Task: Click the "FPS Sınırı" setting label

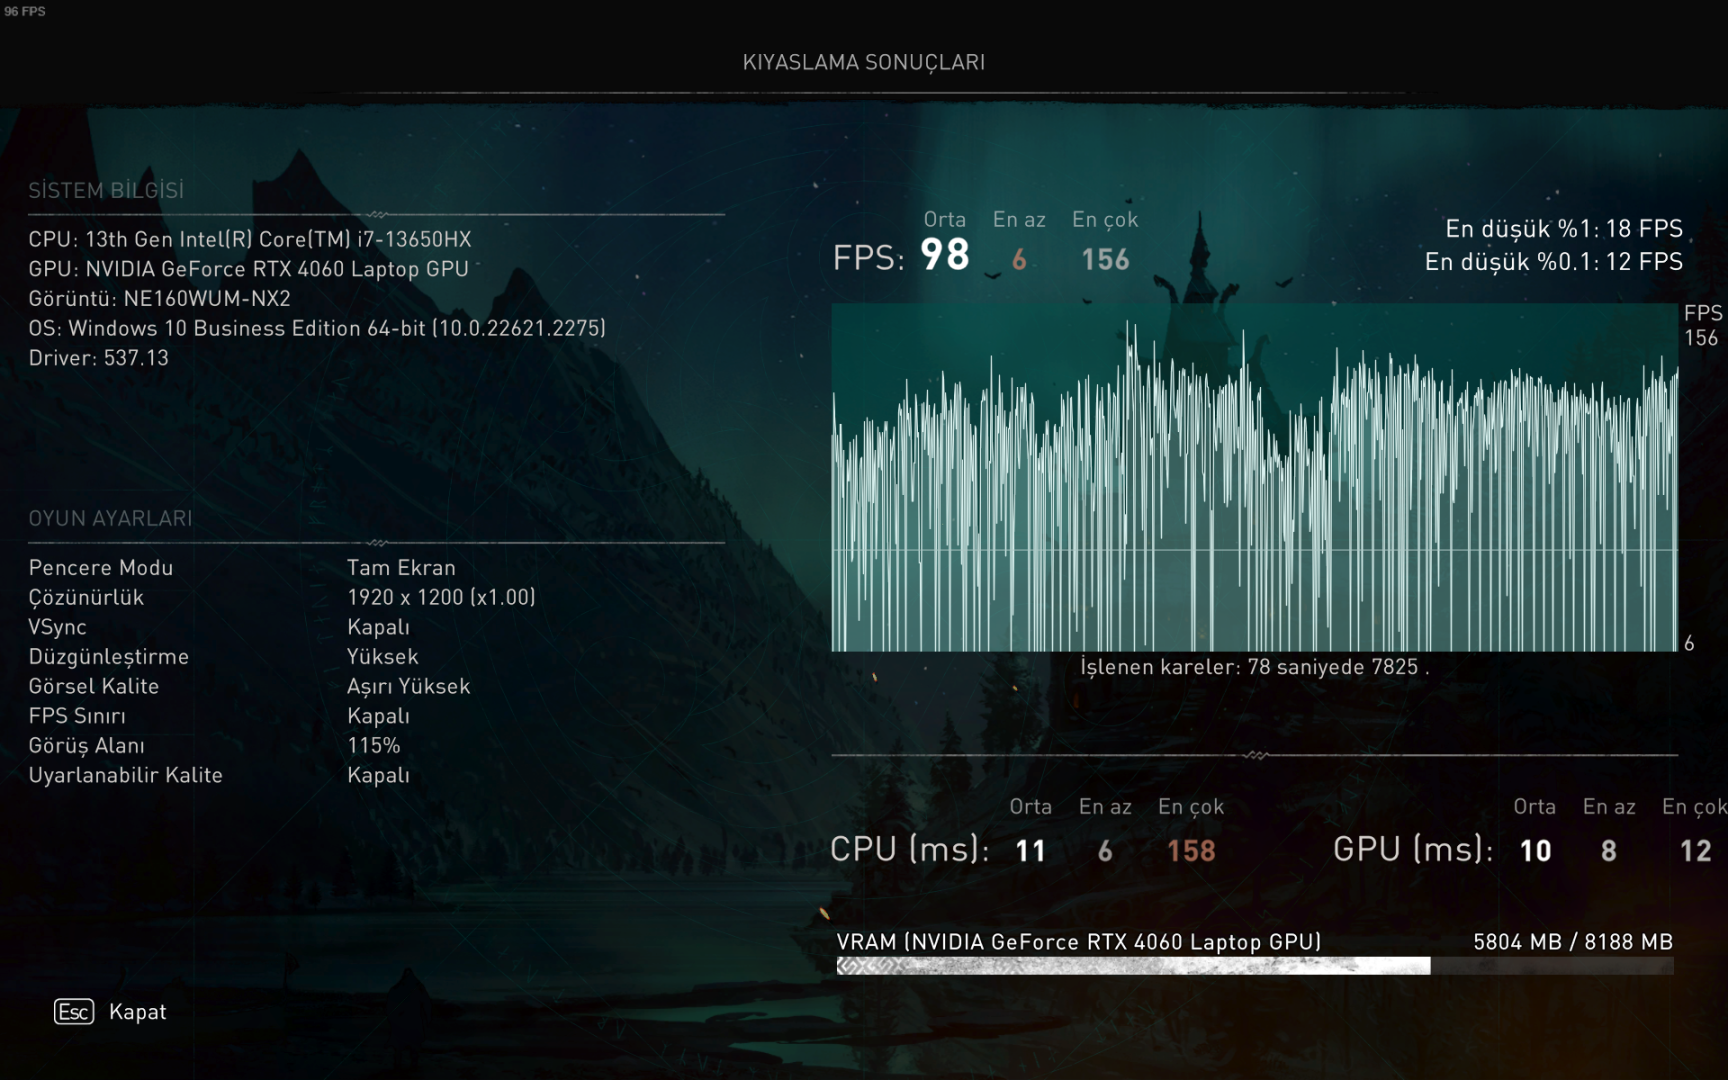Action: pos(77,716)
